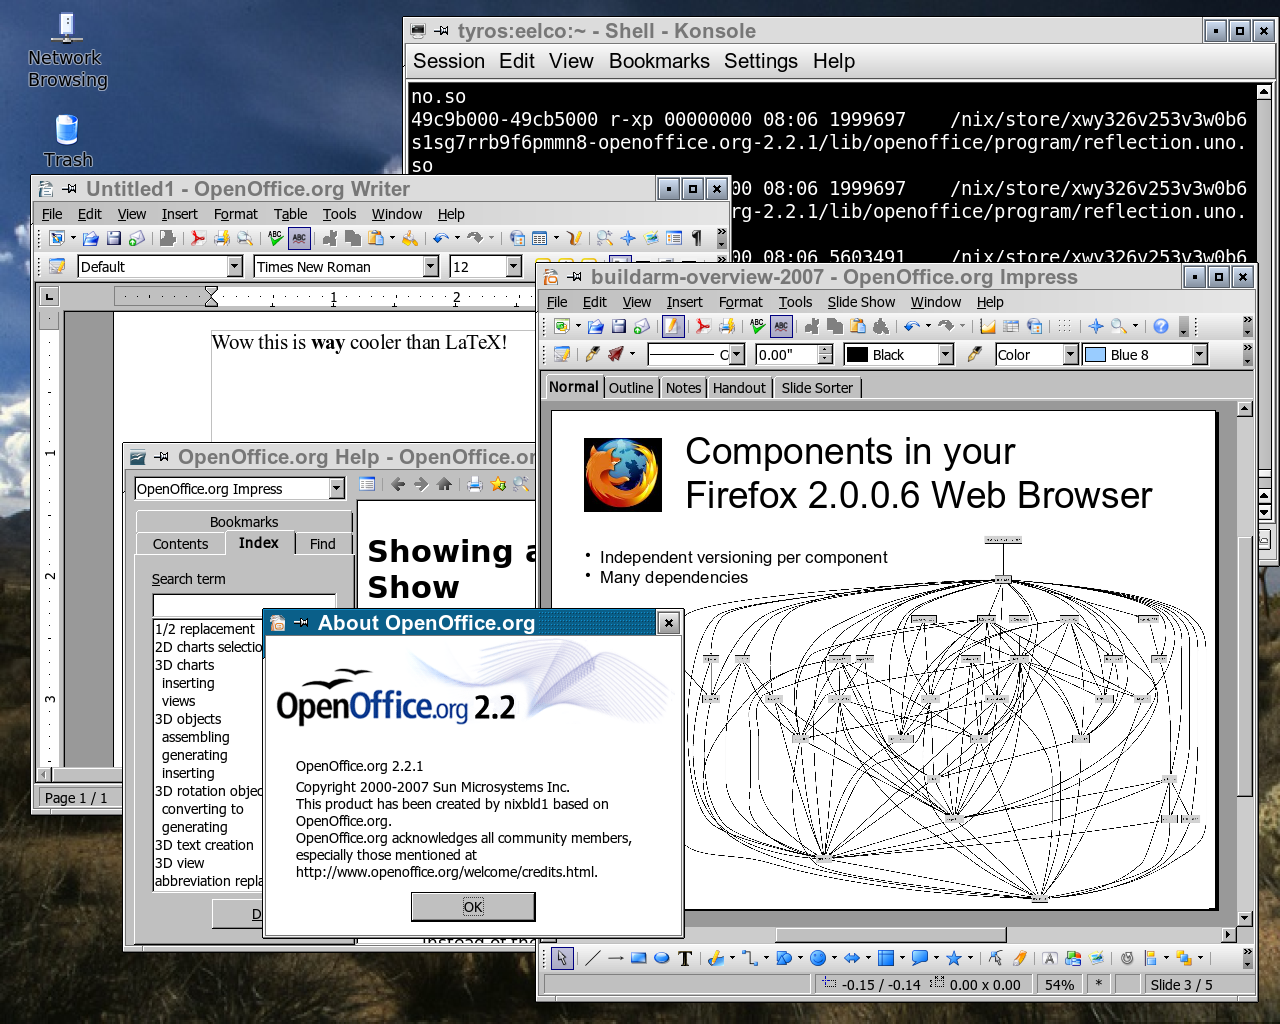Click Export as PDF icon in Writer
Image resolution: width=1280 pixels, height=1024 pixels.
coord(198,238)
